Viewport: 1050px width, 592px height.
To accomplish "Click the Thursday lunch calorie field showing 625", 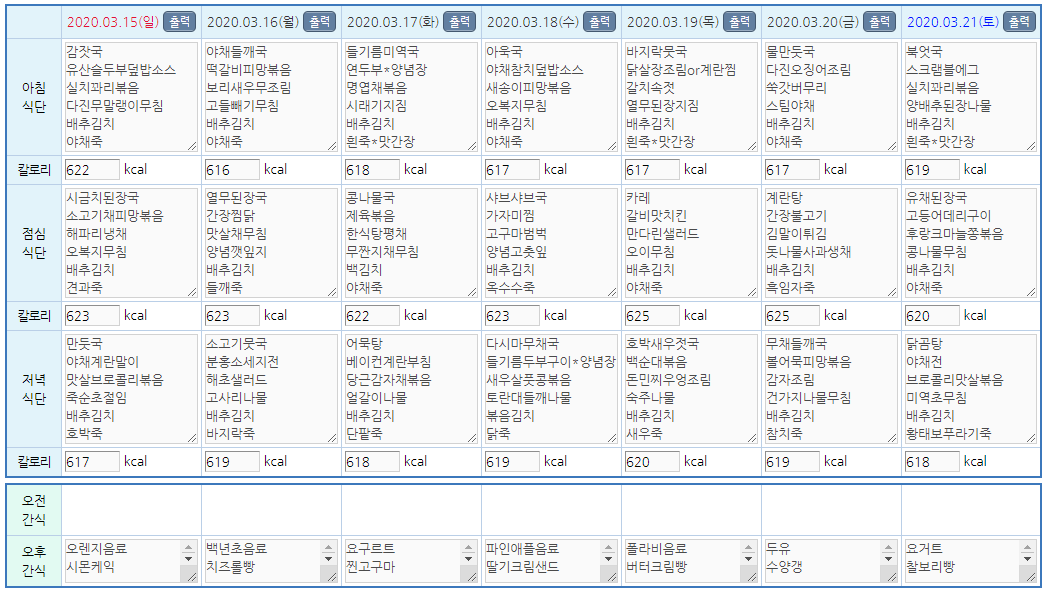I will [651, 316].
